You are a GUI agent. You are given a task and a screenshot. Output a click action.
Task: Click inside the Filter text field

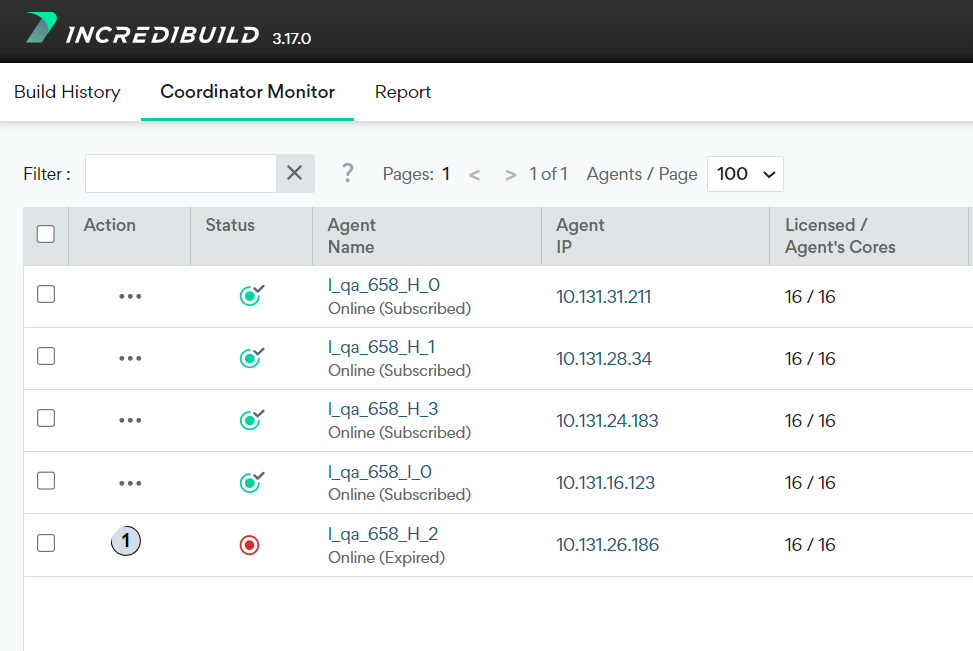[180, 173]
